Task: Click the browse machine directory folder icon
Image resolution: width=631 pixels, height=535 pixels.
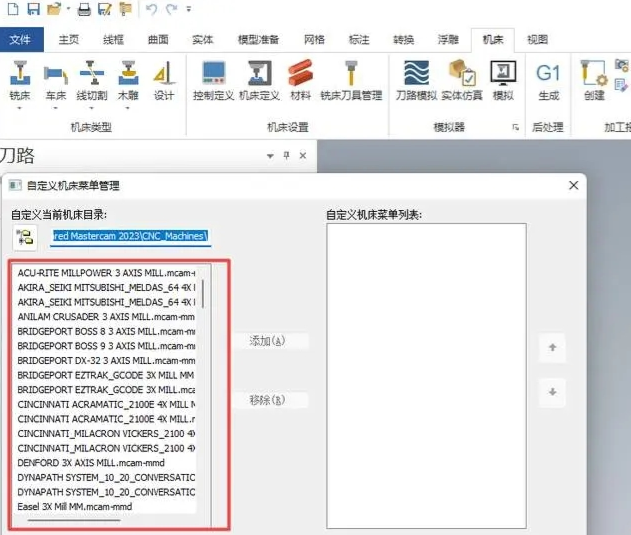Action: pos(25,237)
